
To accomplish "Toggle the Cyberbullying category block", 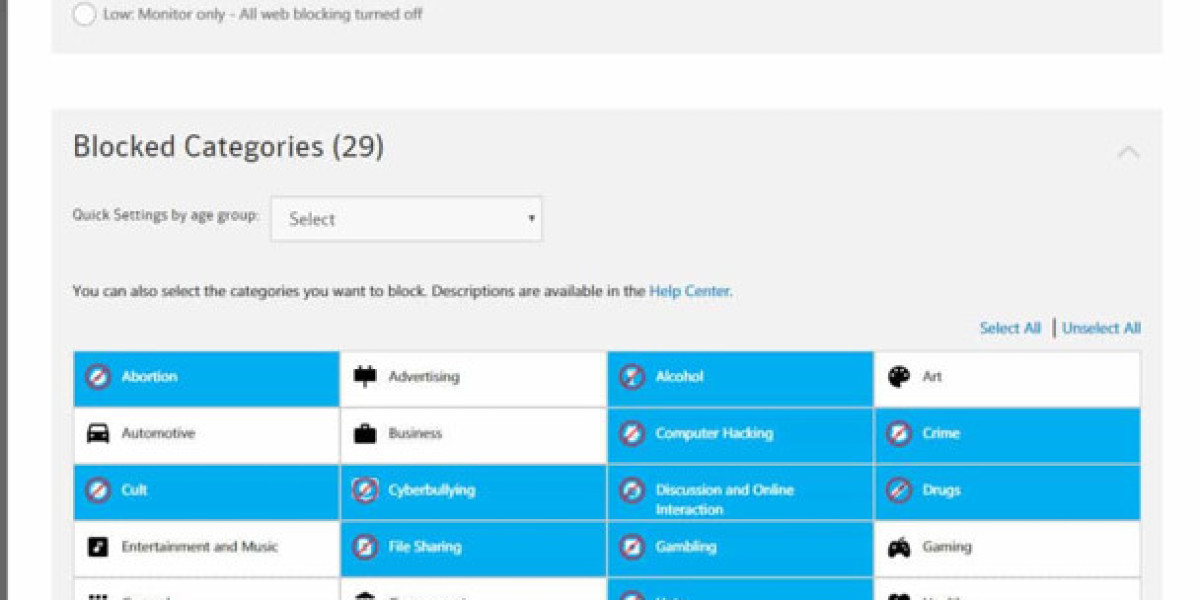I will tap(473, 491).
